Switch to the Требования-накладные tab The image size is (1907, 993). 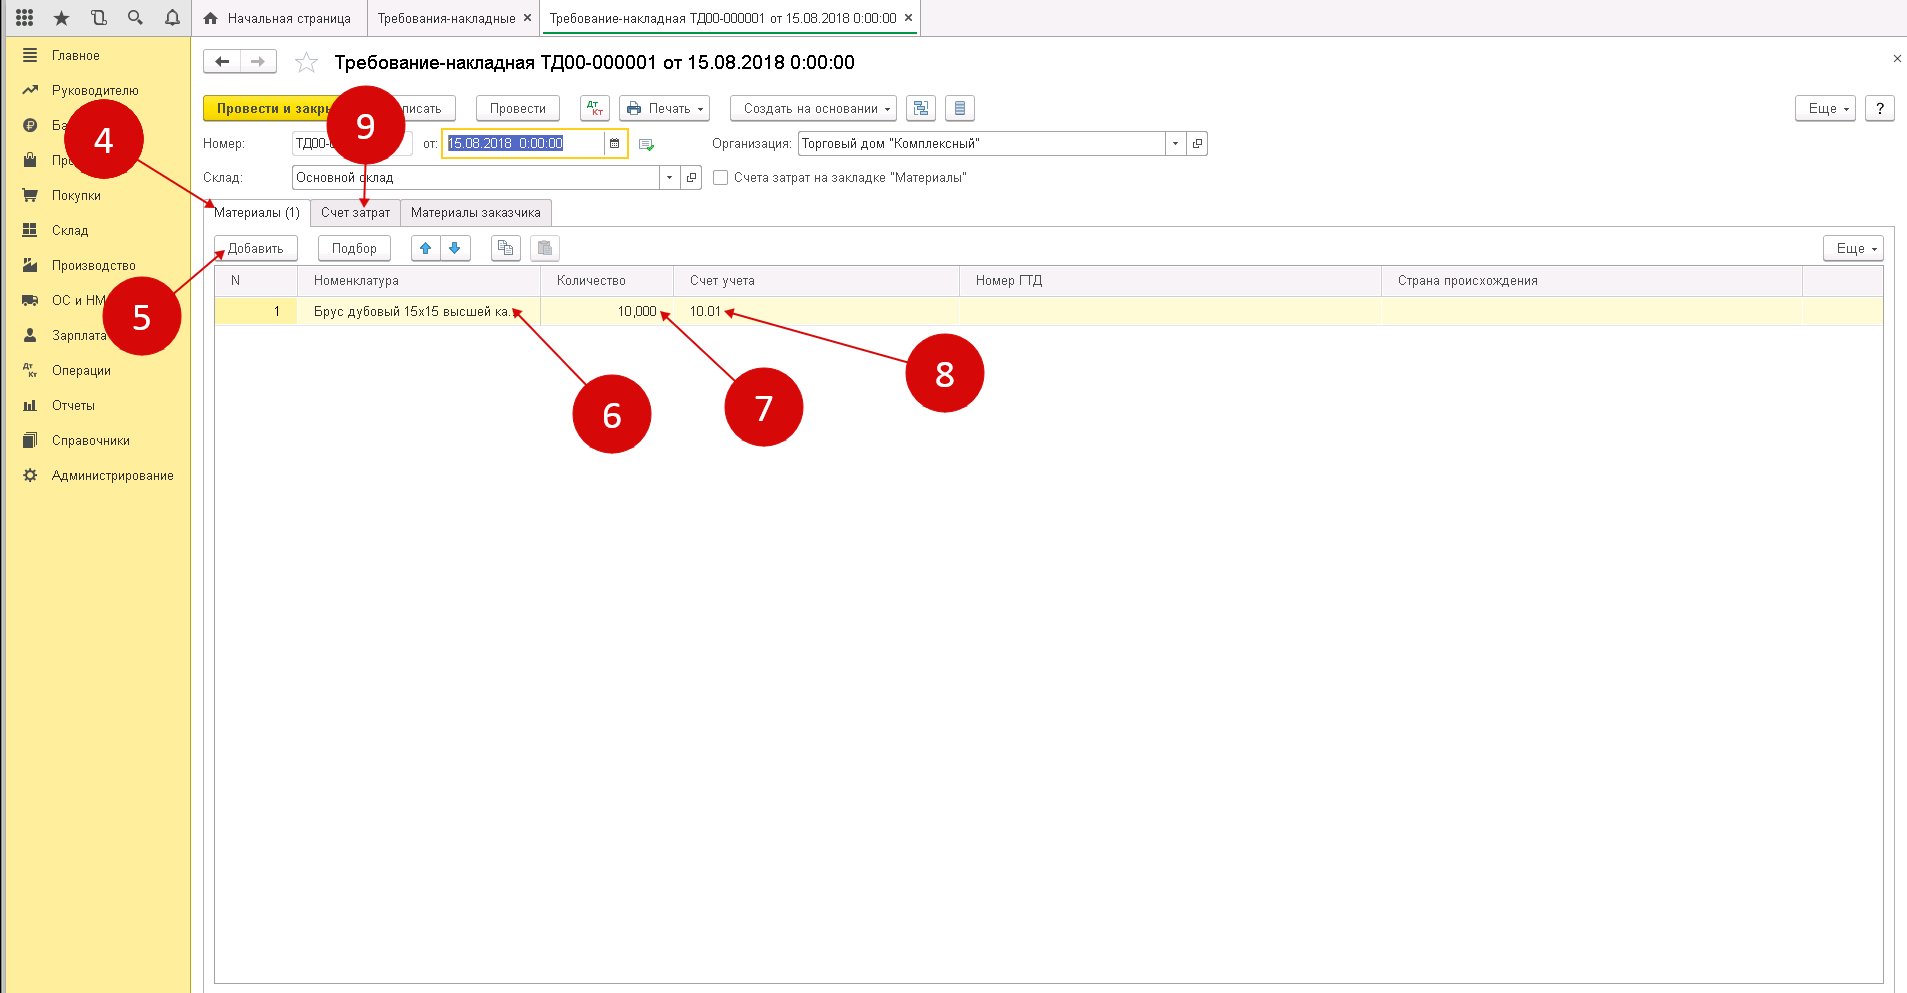click(446, 18)
